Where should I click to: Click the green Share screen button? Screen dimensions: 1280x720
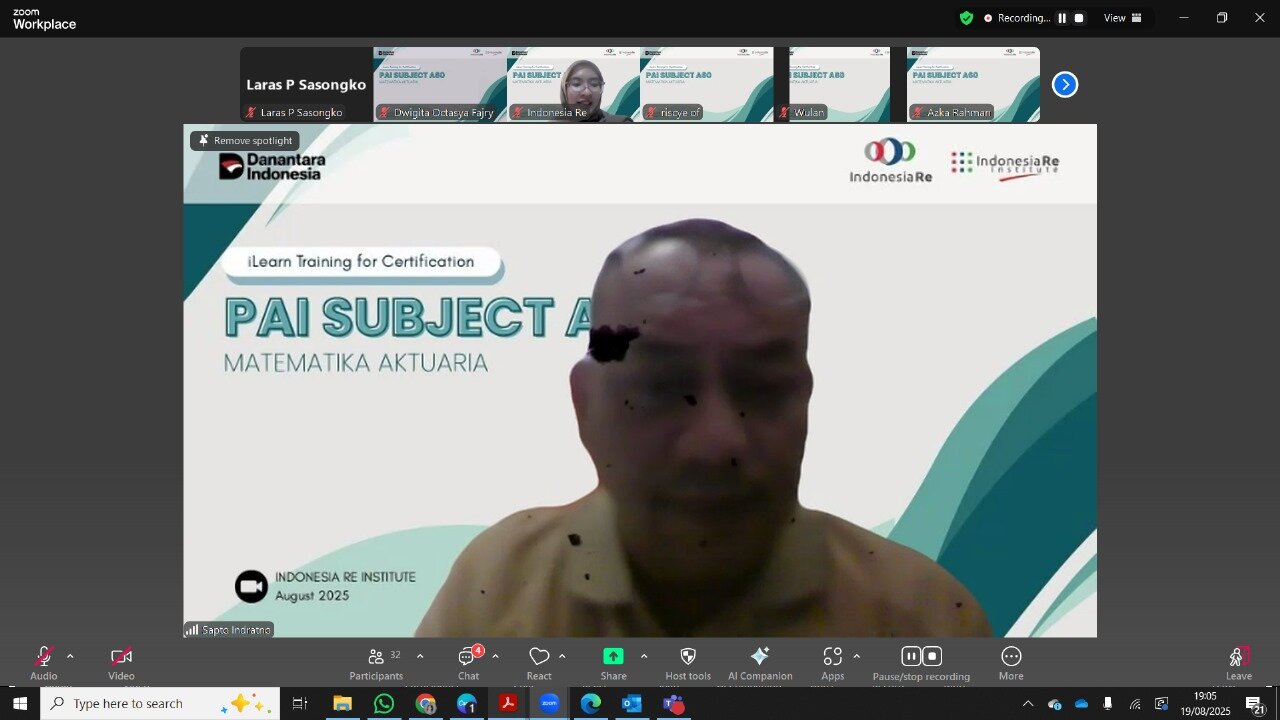tap(613, 657)
